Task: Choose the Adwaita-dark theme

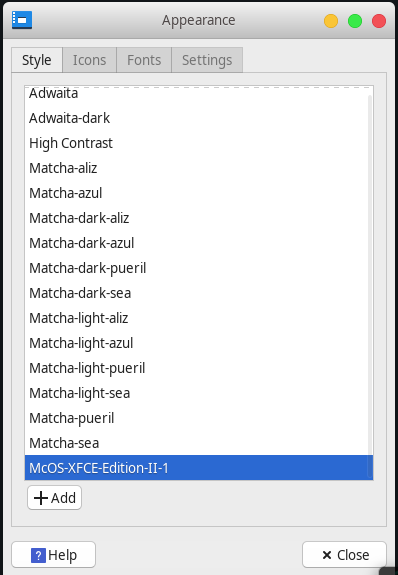Action: 198,118
